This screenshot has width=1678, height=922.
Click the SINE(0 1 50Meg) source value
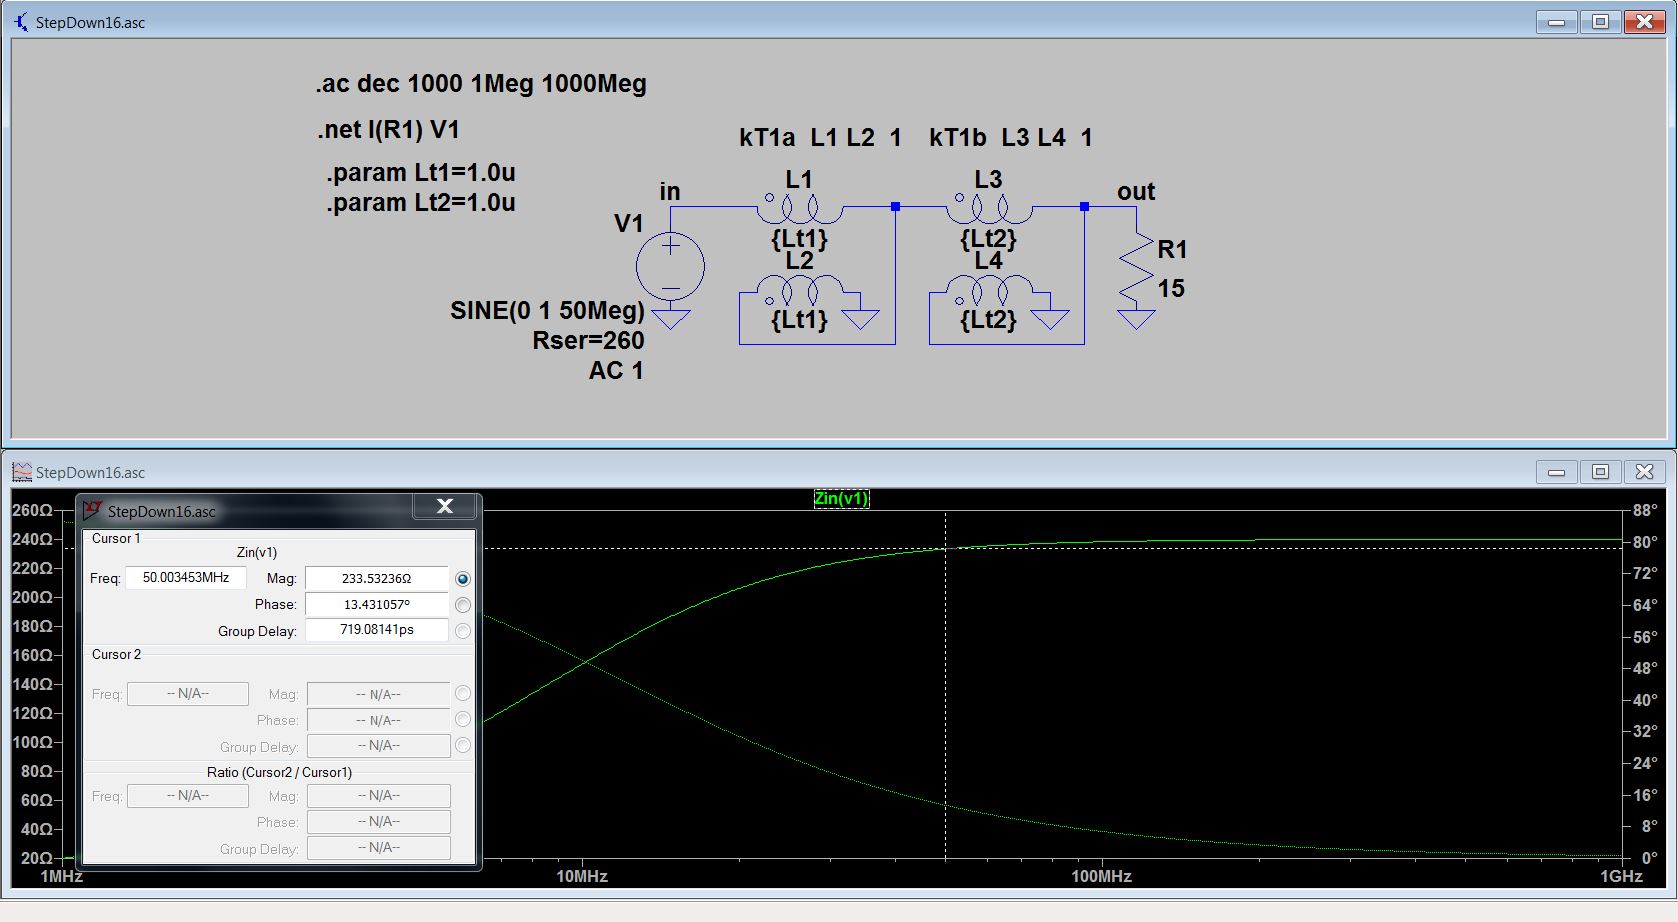pos(547,311)
